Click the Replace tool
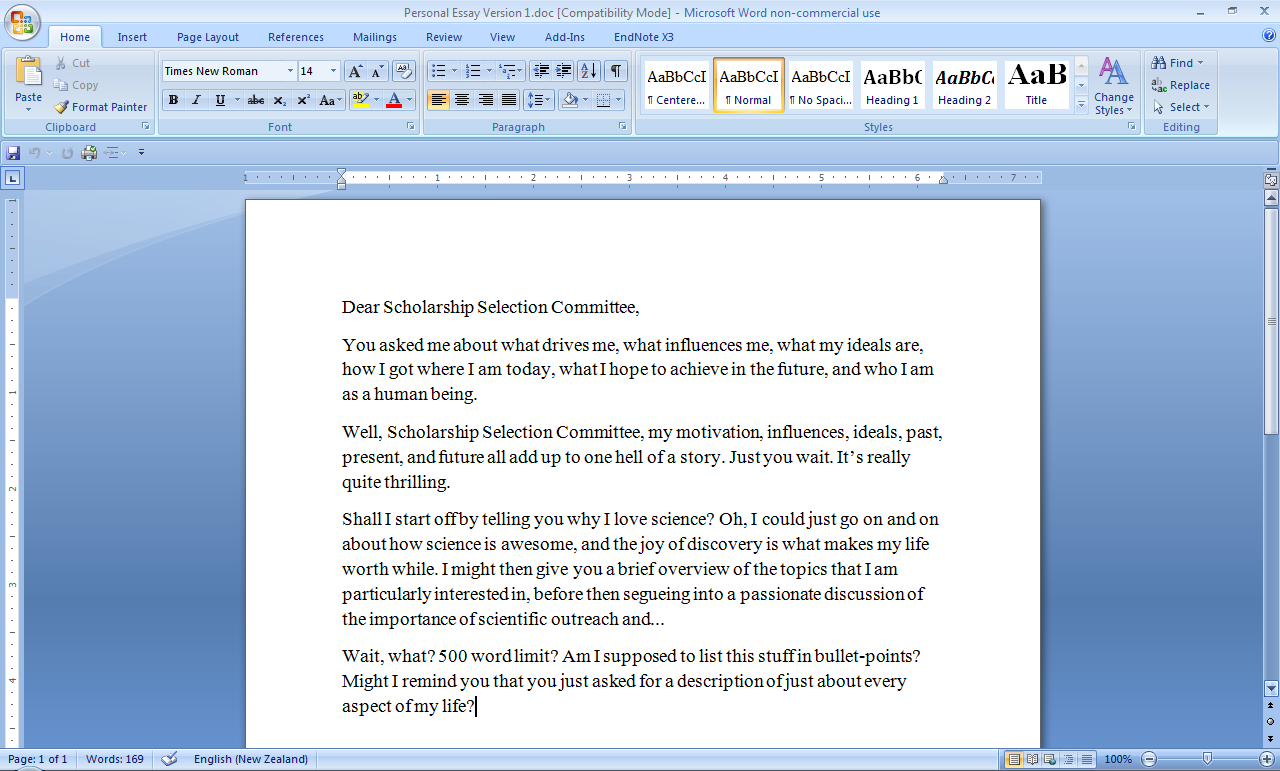 click(1180, 85)
